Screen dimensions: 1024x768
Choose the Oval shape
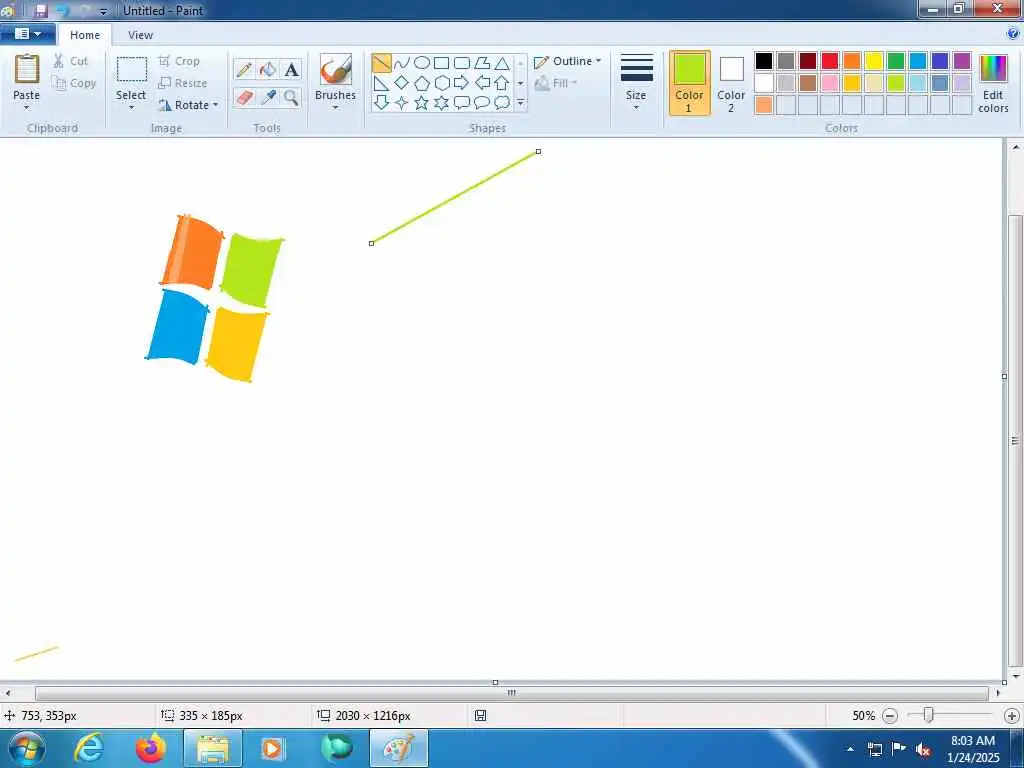422,63
